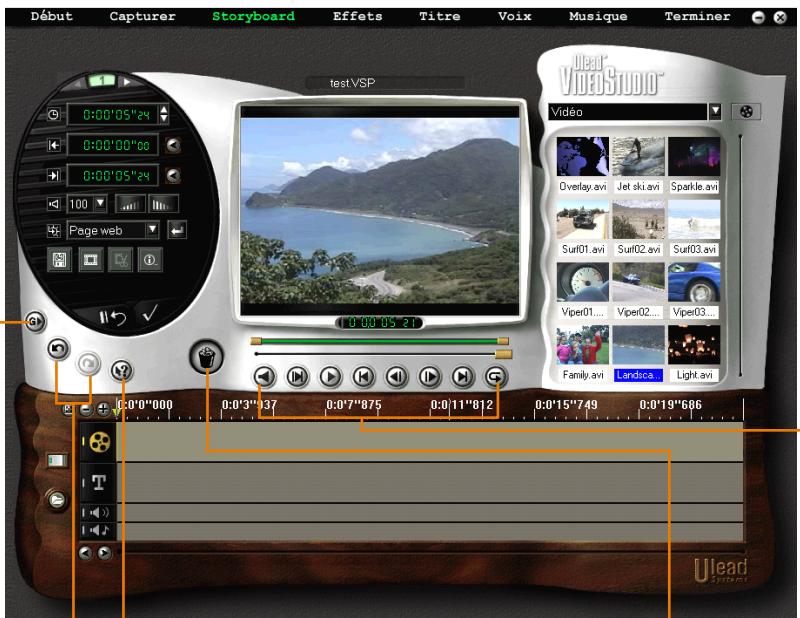Step back one frame
800x618 pixels.
coord(396,377)
